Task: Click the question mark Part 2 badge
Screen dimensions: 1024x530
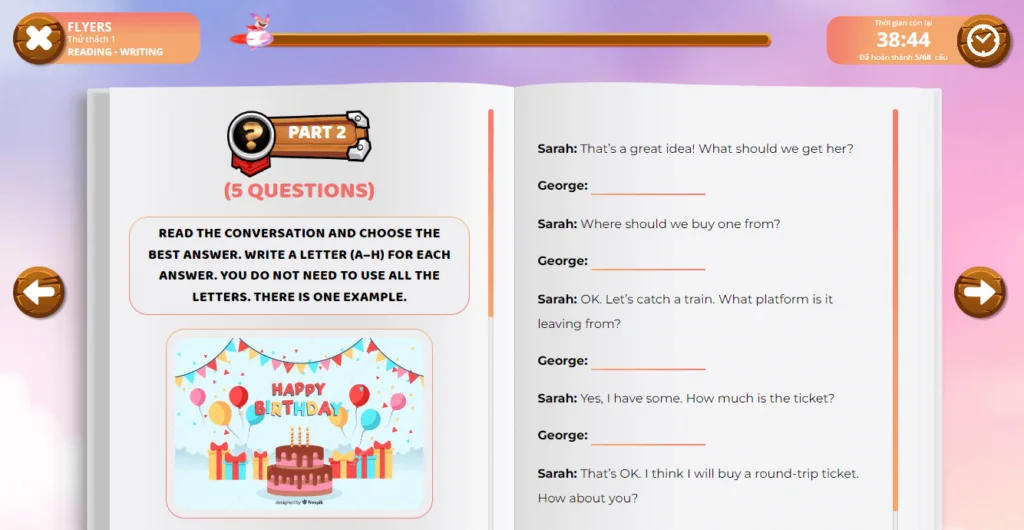Action: coord(252,137)
